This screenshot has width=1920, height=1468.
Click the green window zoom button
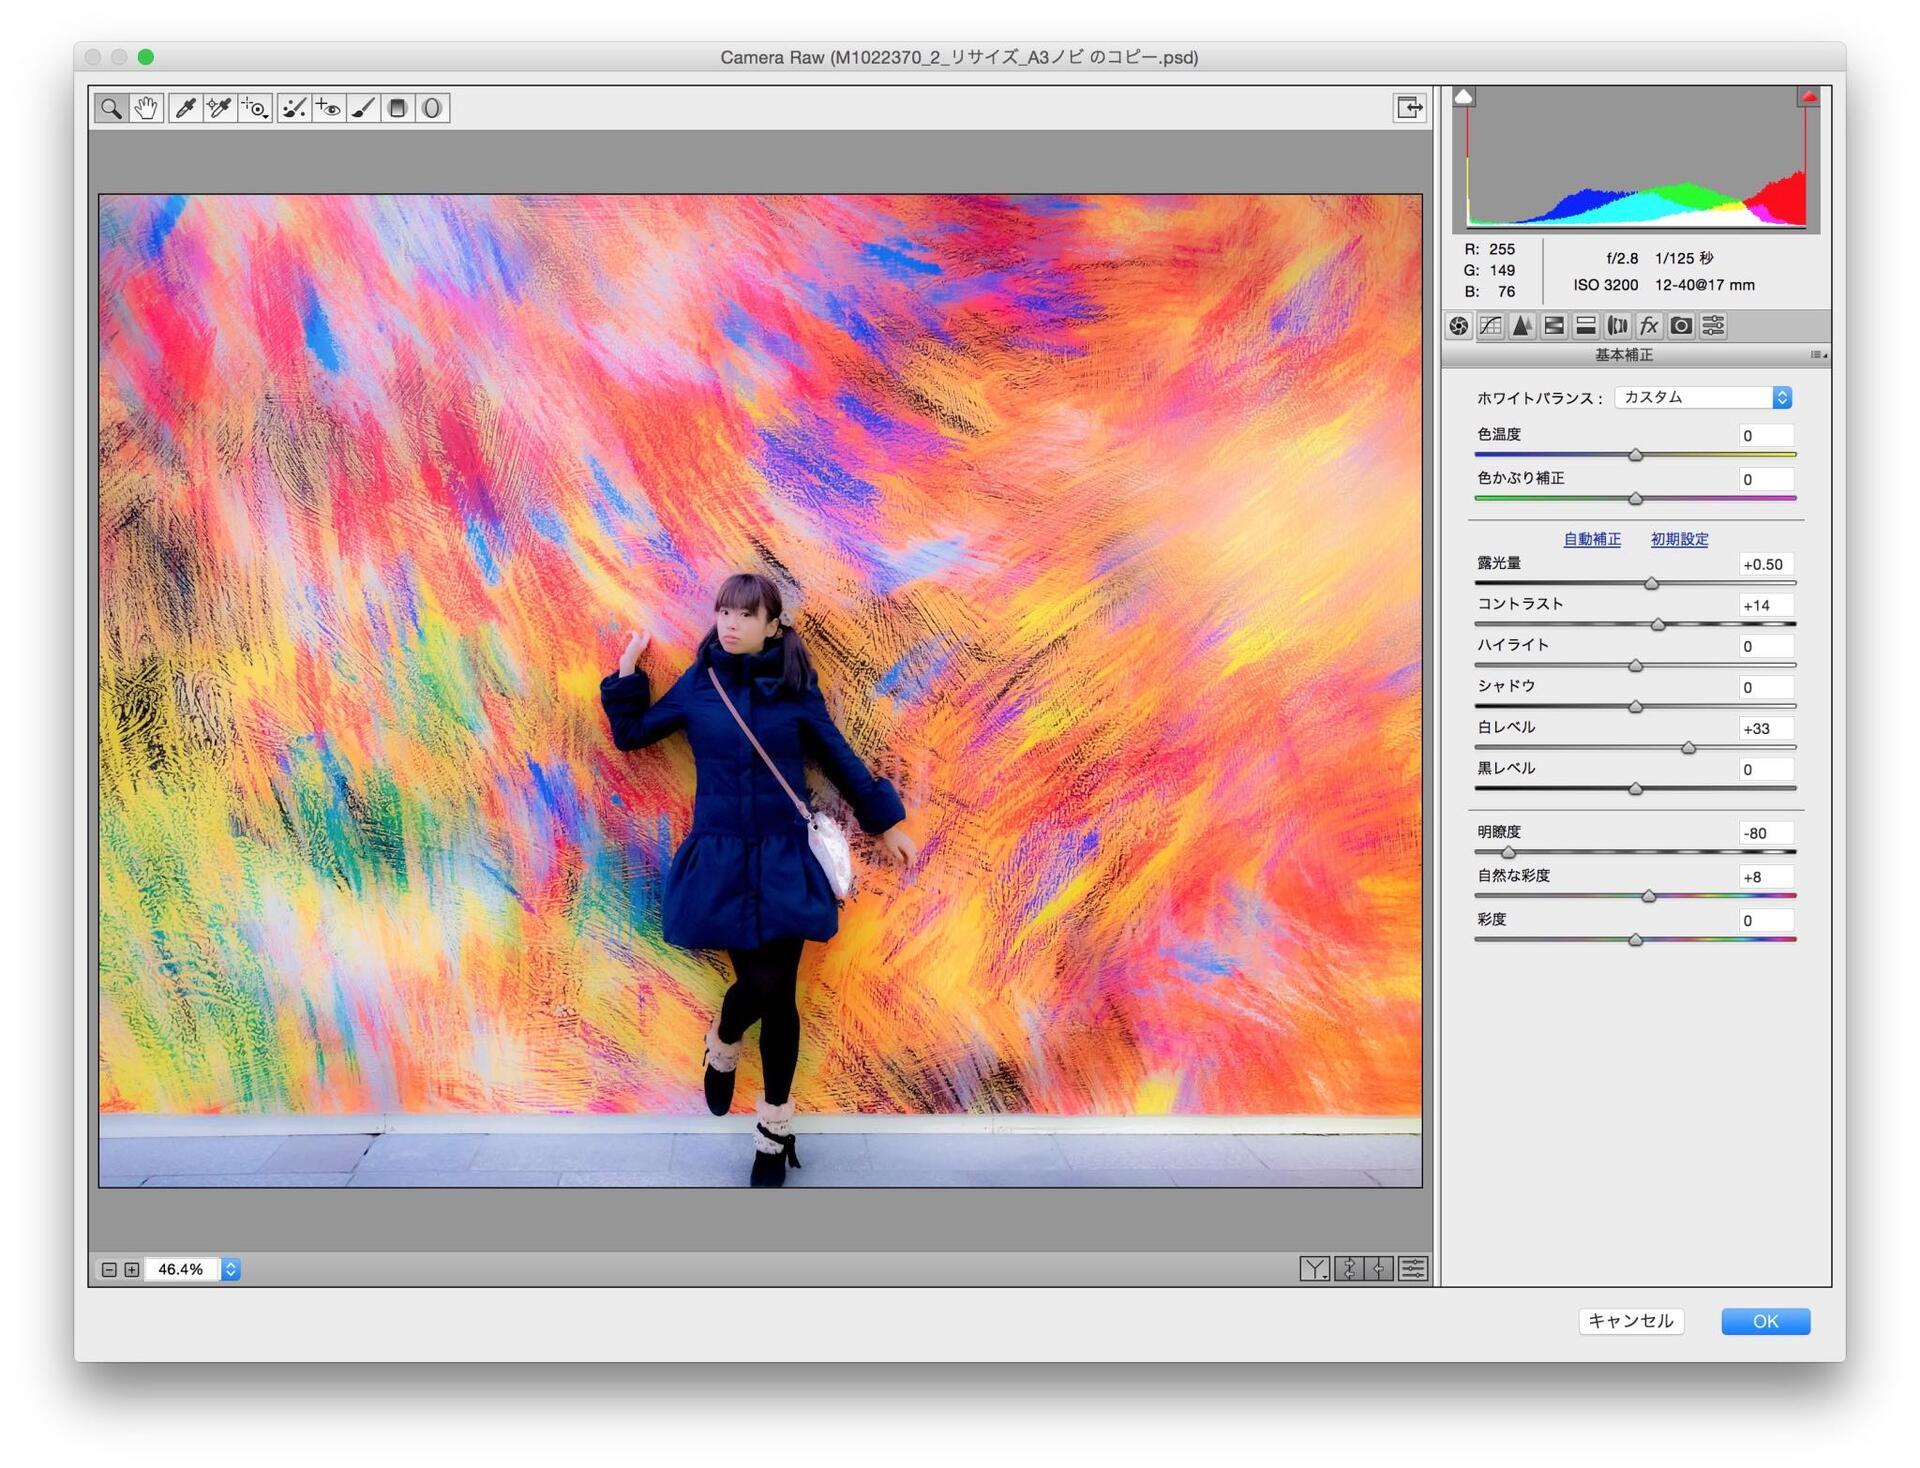click(x=146, y=57)
